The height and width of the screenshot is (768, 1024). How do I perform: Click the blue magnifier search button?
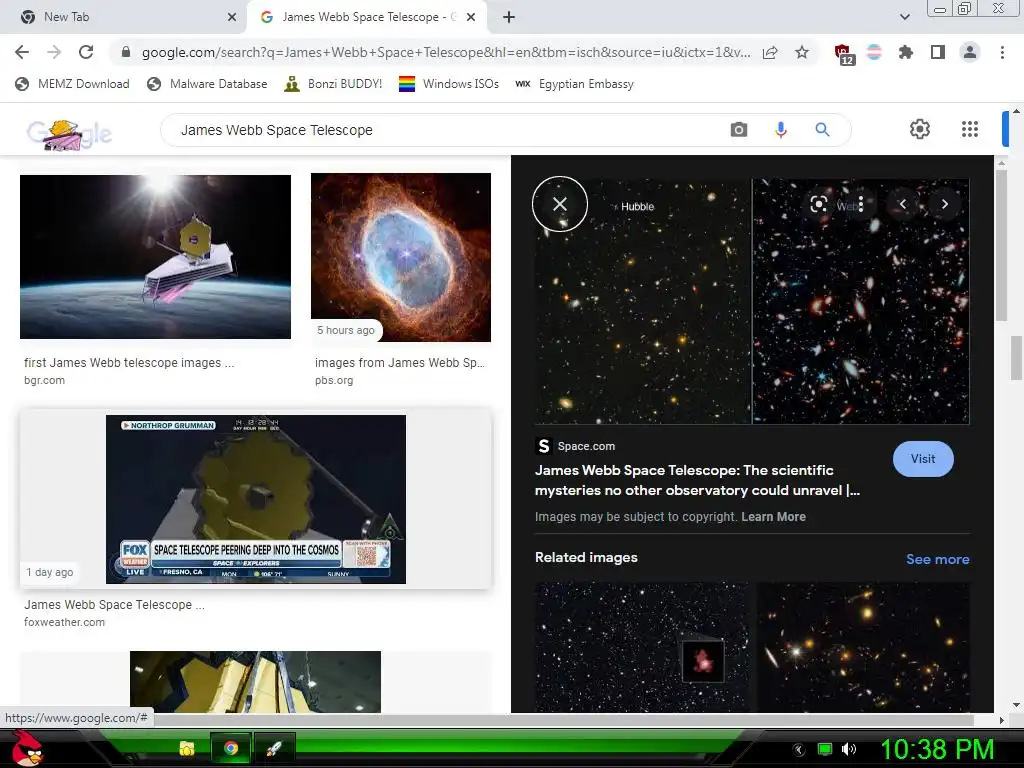[822, 129]
